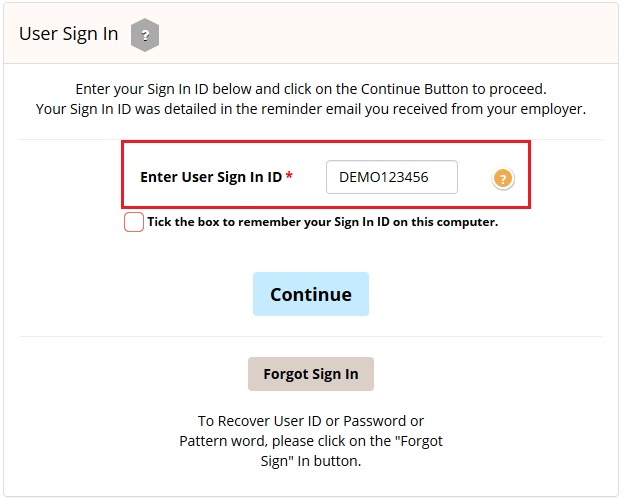The image size is (624, 500).
Task: Proceed with the light blue Continue button
Action: [311, 294]
